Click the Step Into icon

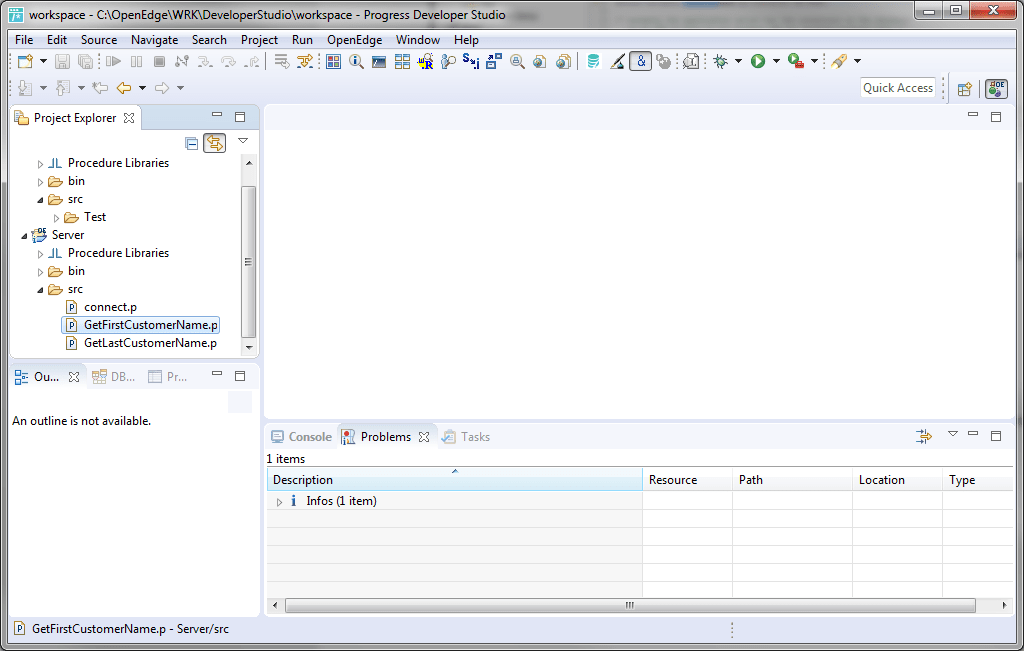coord(205,61)
